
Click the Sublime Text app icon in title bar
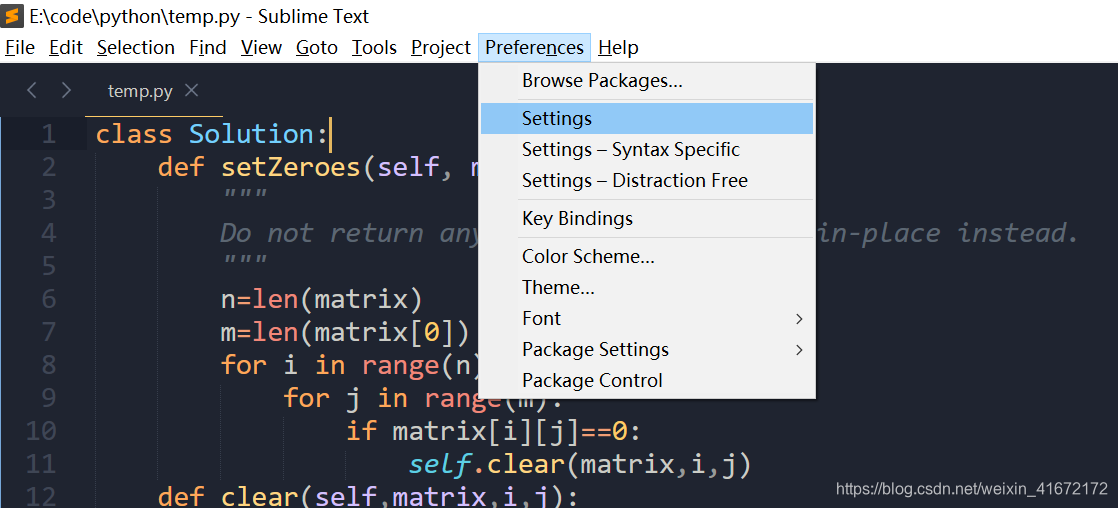pos(12,14)
